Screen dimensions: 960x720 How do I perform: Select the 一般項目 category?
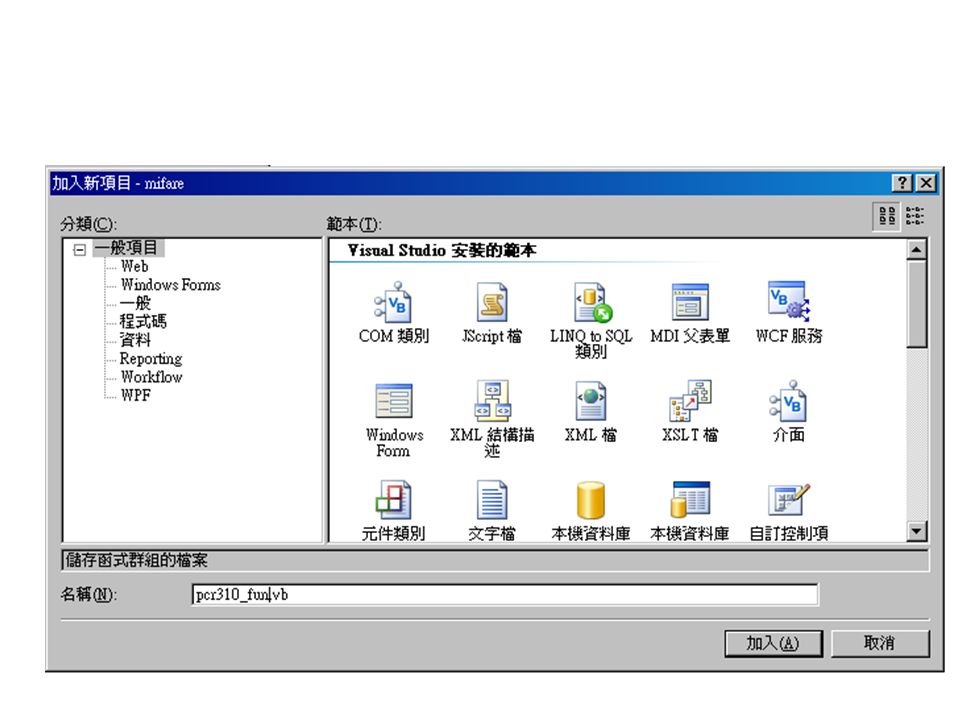(x=127, y=248)
